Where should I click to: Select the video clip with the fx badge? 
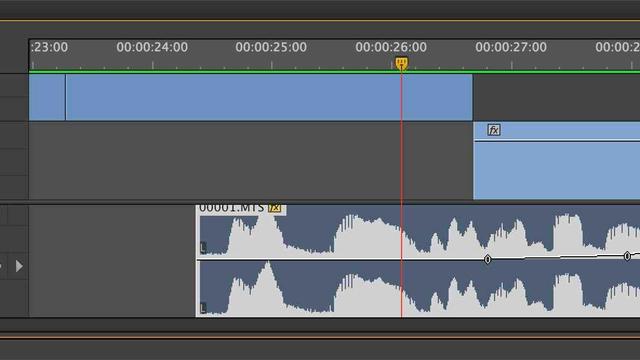click(x=557, y=161)
